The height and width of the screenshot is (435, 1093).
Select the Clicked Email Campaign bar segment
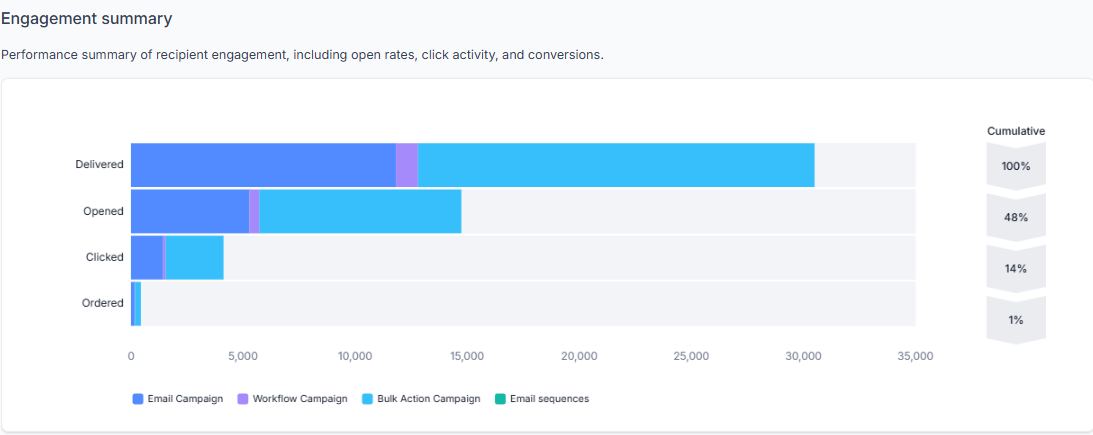coord(146,257)
